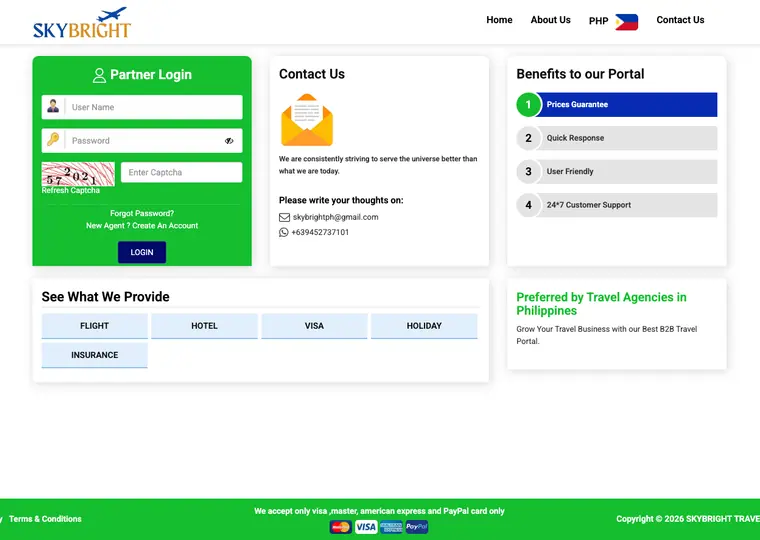Screen dimensions: 760x540
Task: Open the PHP currency selector
Action: pos(613,21)
